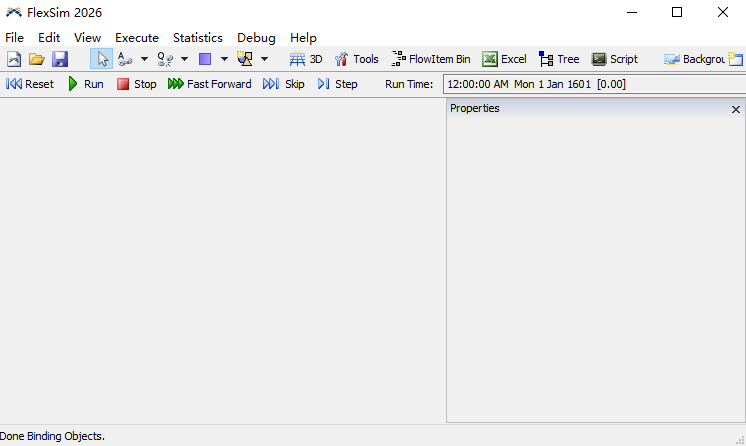Open the File menu

click(14, 38)
